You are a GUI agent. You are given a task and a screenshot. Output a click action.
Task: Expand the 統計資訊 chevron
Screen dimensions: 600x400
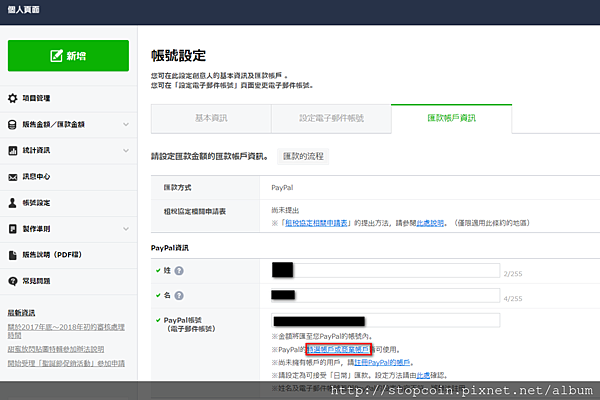tap(126, 150)
